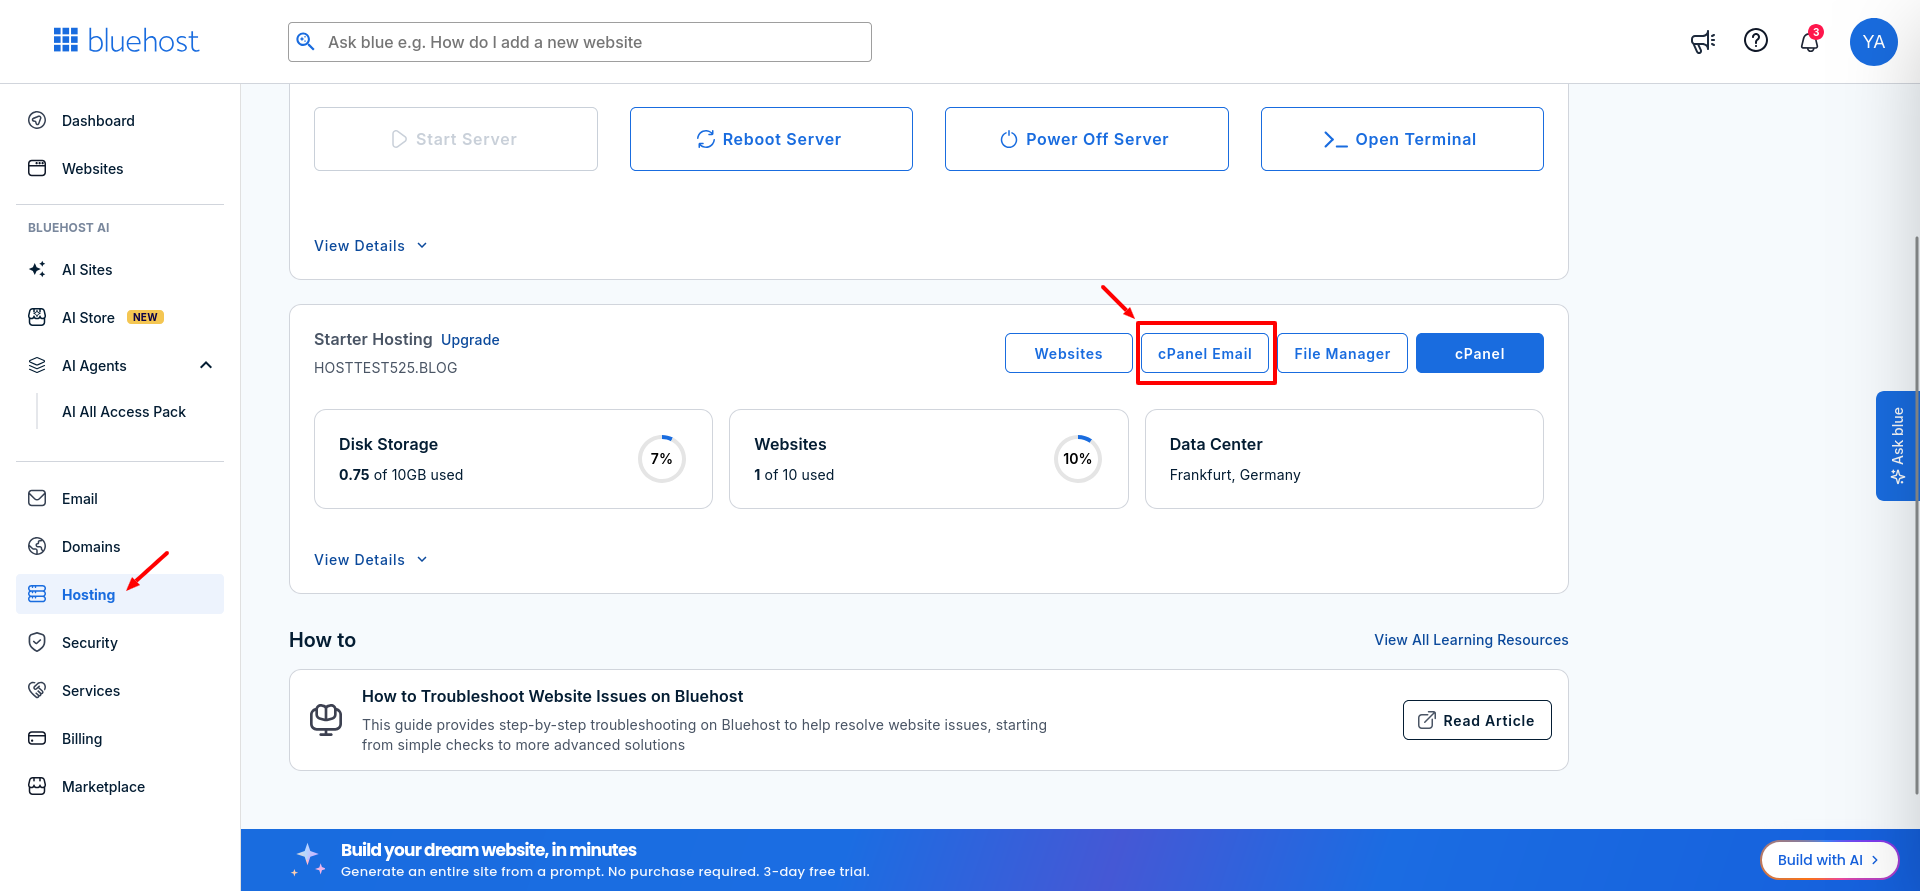
Task: Open AI Store
Action: 120,317
